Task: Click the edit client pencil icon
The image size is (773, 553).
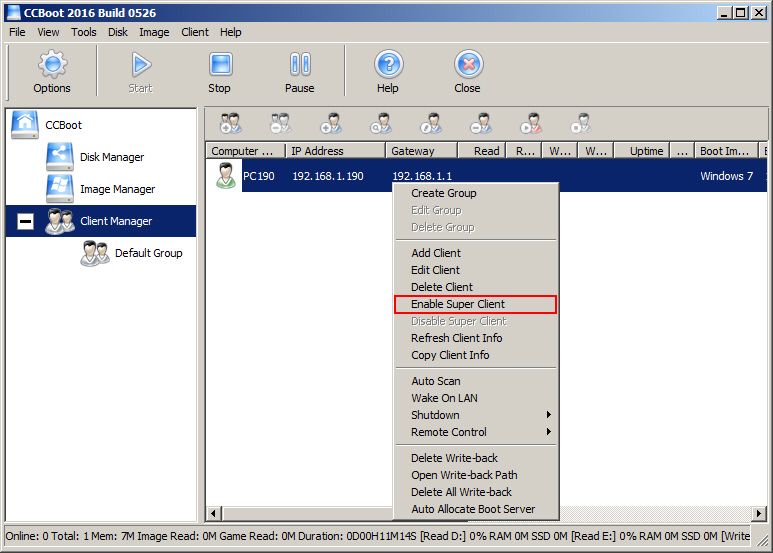Action: click(x=431, y=123)
